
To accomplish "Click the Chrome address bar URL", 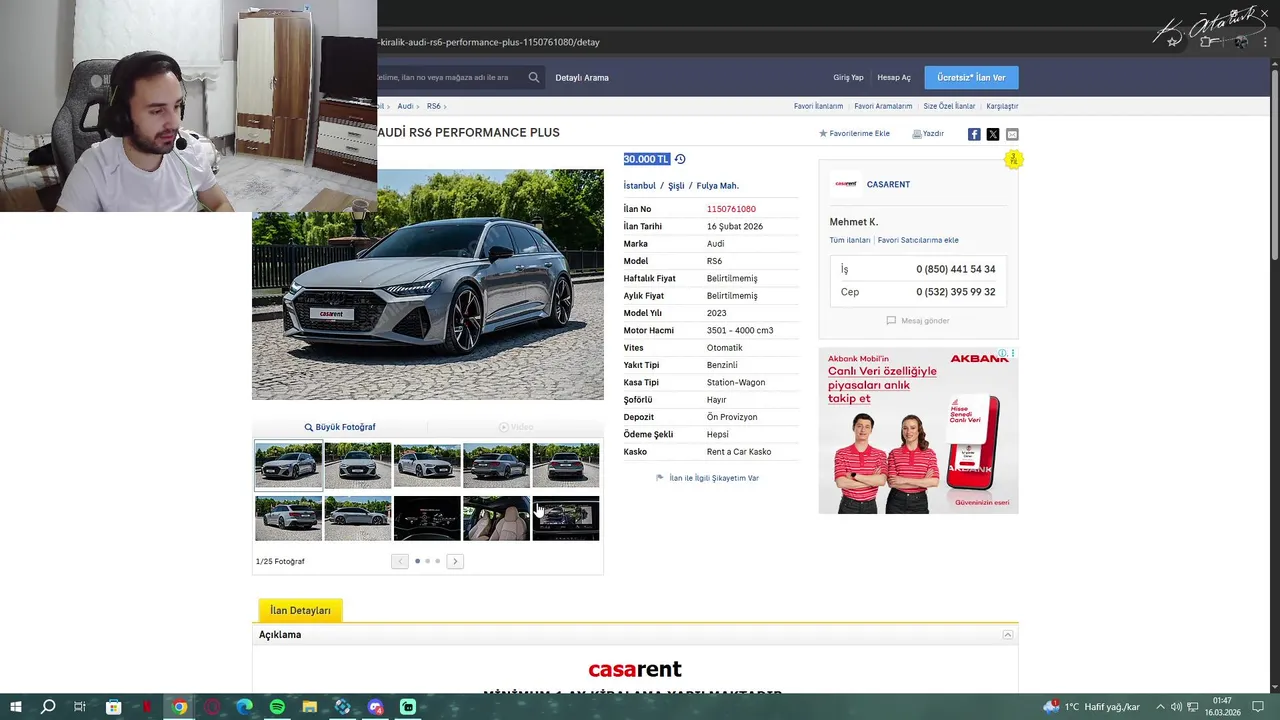I will tap(488, 42).
